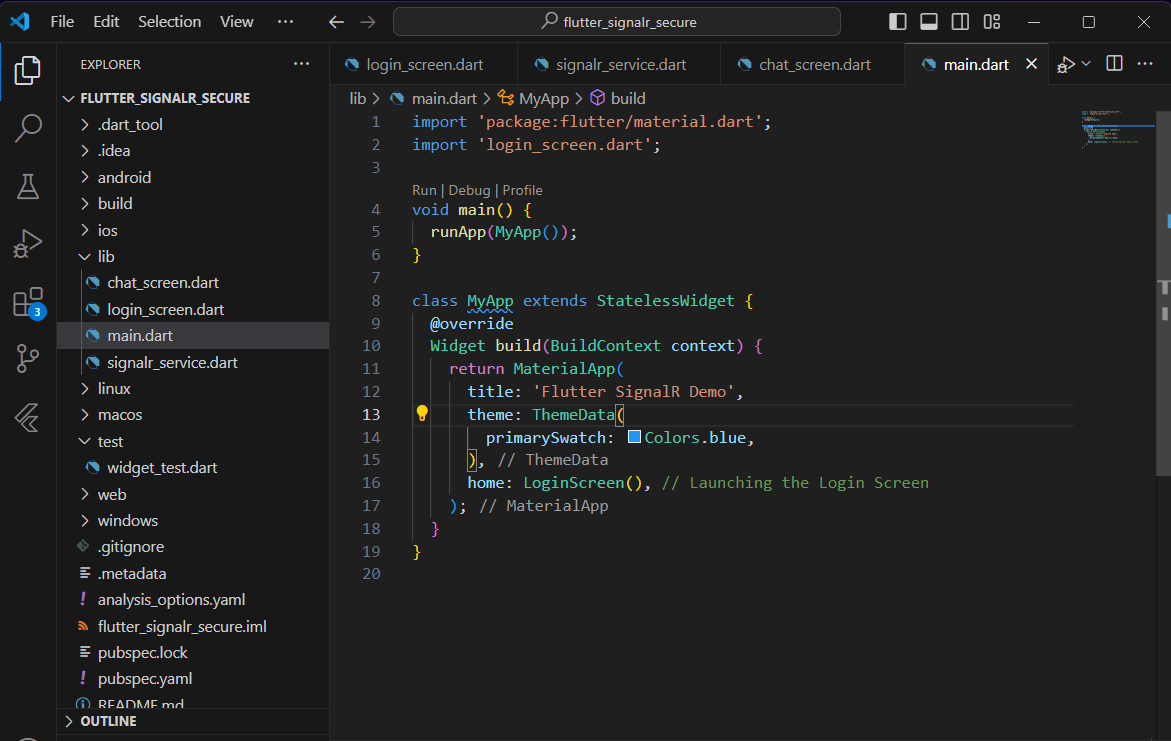Image resolution: width=1171 pixels, height=741 pixels.
Task: Toggle the secondary side bar
Action: tap(960, 22)
